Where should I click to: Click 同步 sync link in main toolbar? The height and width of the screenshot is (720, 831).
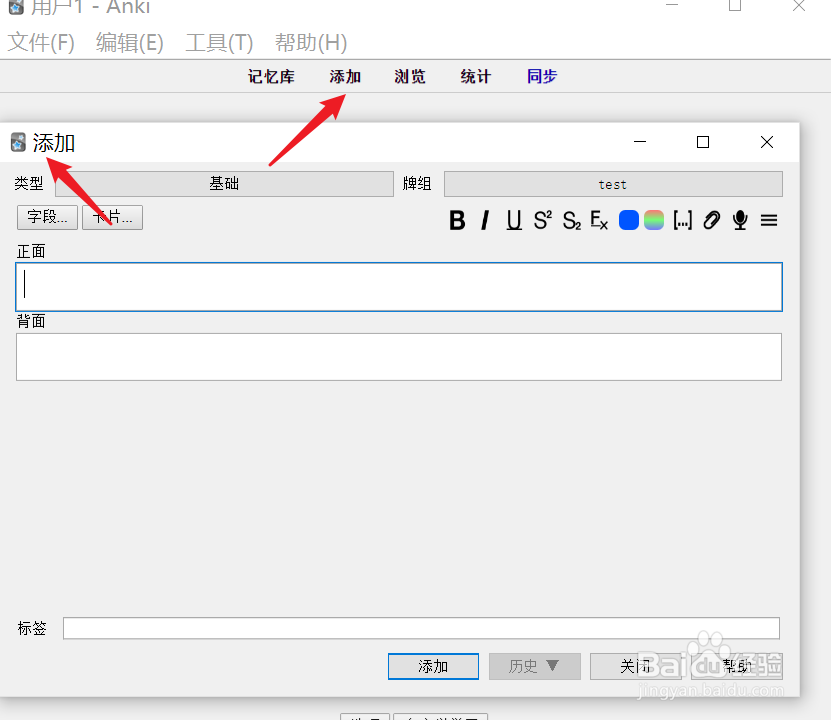pyautogui.click(x=542, y=77)
